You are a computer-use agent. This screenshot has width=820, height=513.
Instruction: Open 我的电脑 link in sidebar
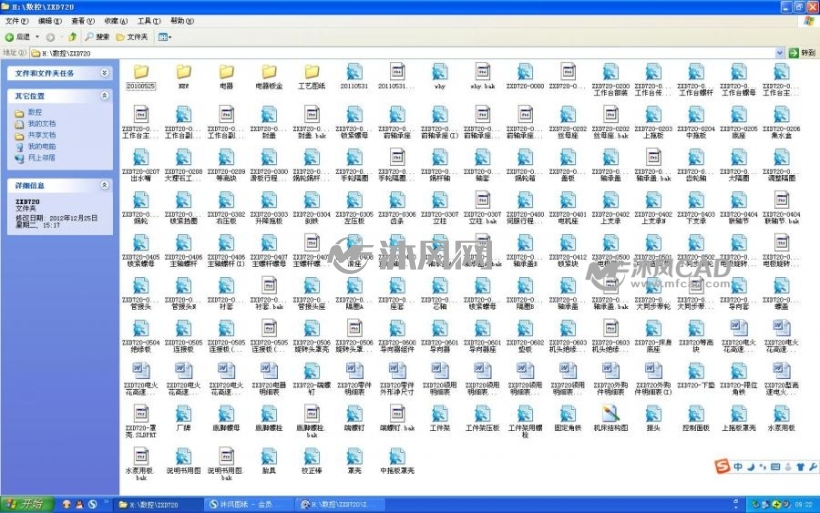point(41,146)
